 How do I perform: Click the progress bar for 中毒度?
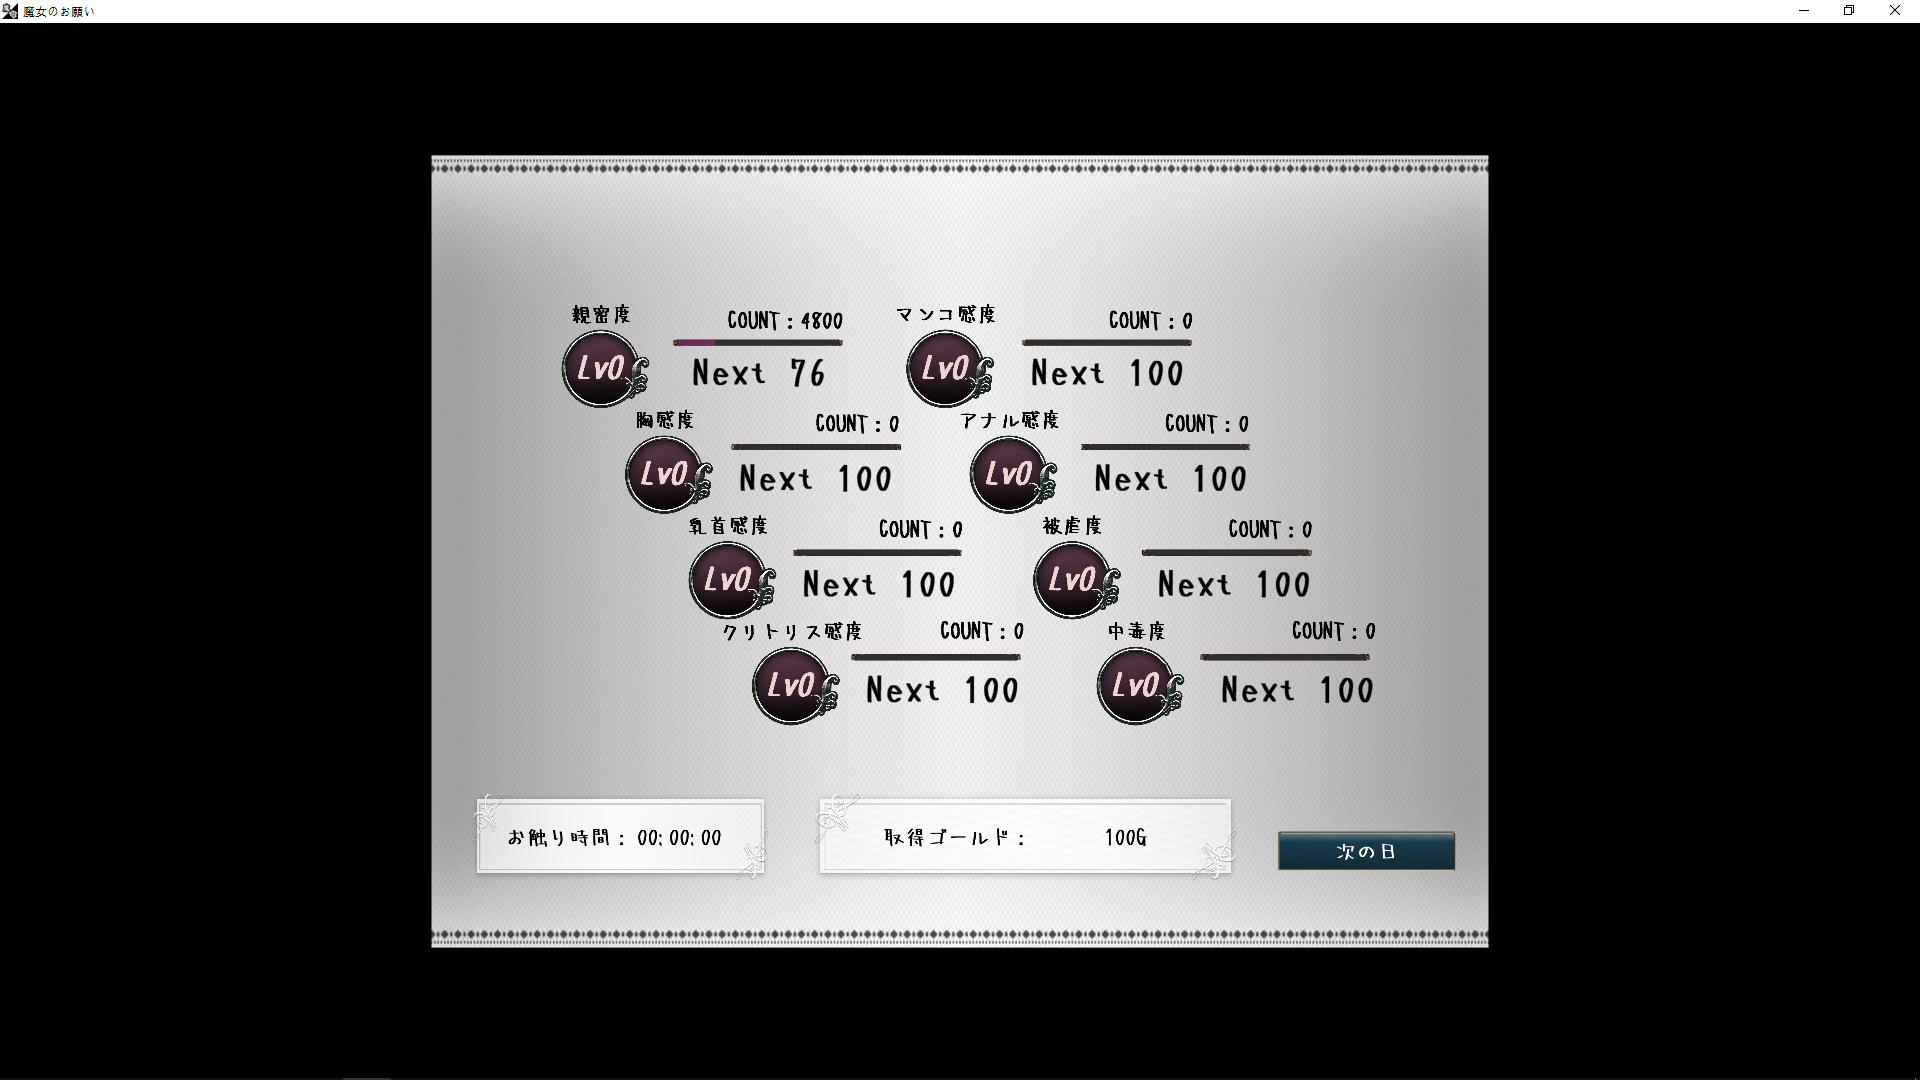(1284, 657)
